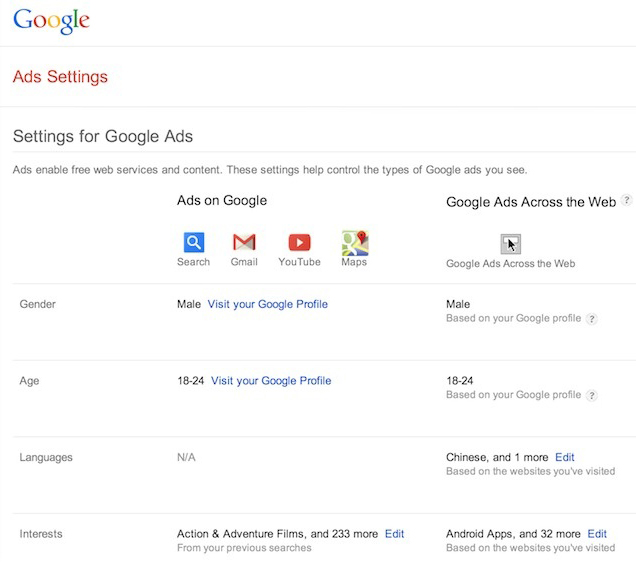Open help icon beside Google Ads Across the Web heading
This screenshot has height=570, width=636.
[627, 200]
